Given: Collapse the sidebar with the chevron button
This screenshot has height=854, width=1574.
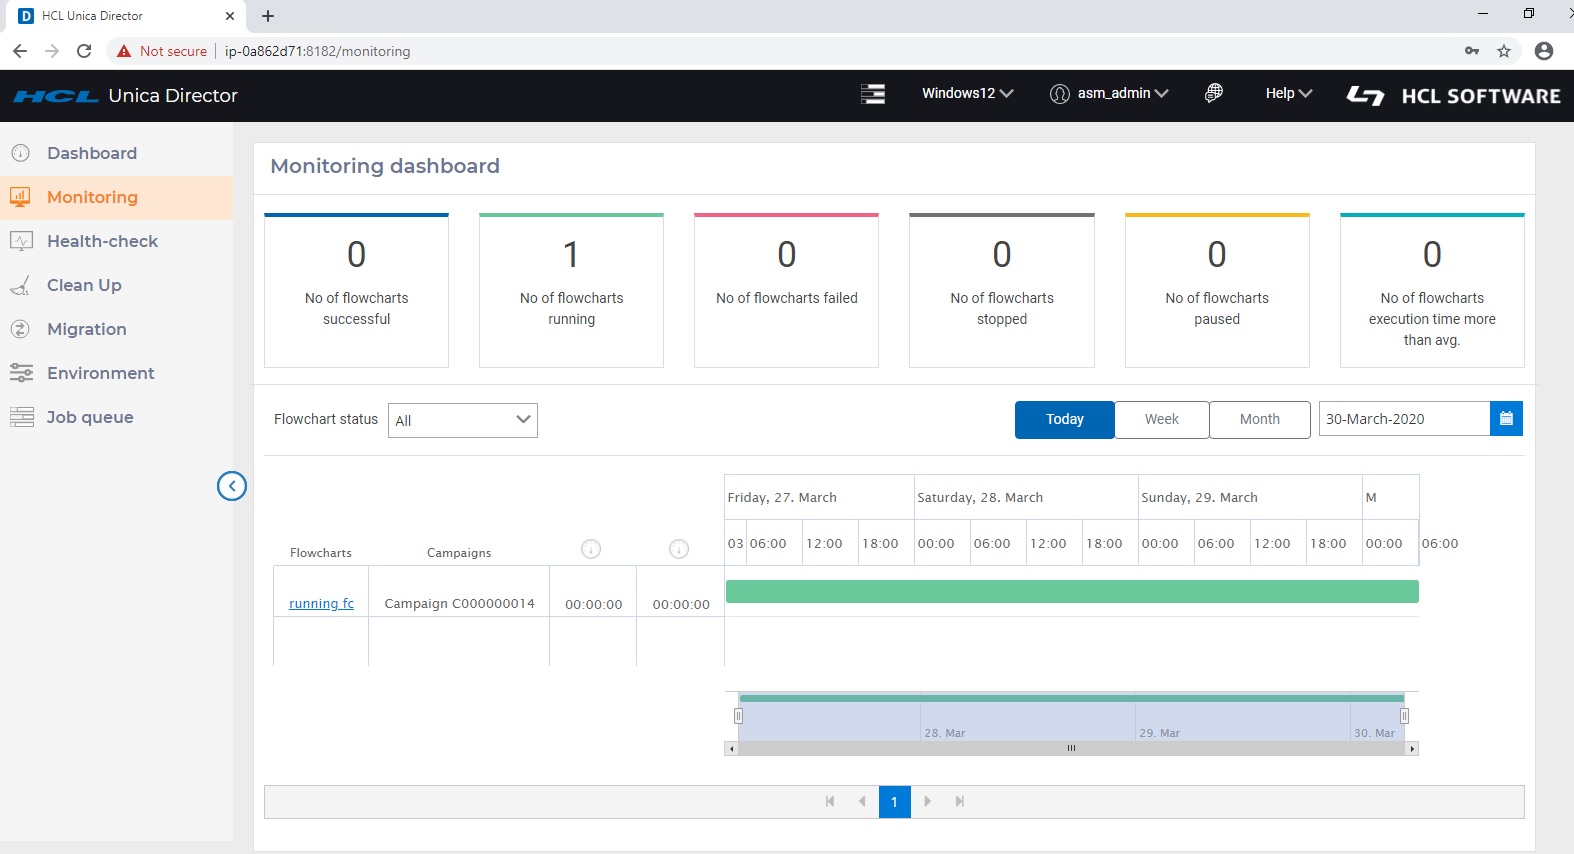Looking at the screenshot, I should click(x=232, y=486).
